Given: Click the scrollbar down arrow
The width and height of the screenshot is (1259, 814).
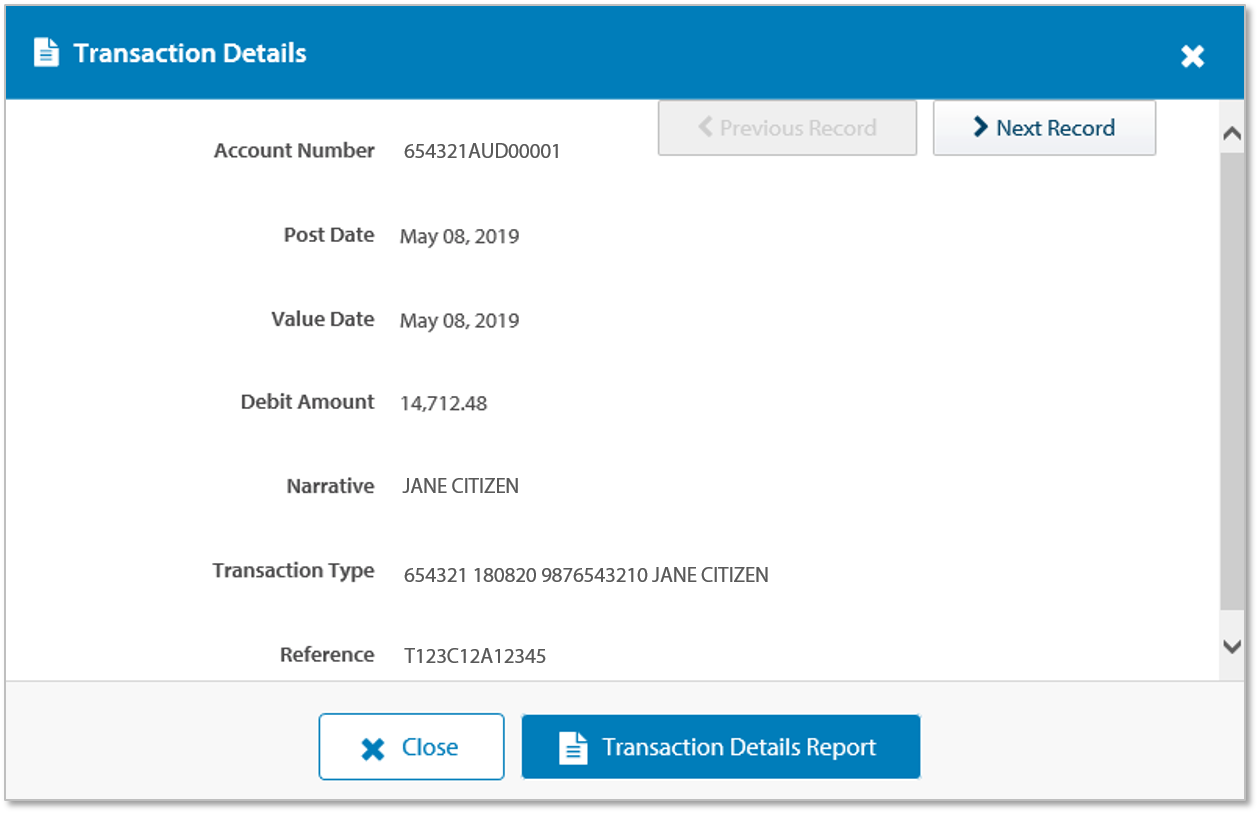Looking at the screenshot, I should 1232,645.
